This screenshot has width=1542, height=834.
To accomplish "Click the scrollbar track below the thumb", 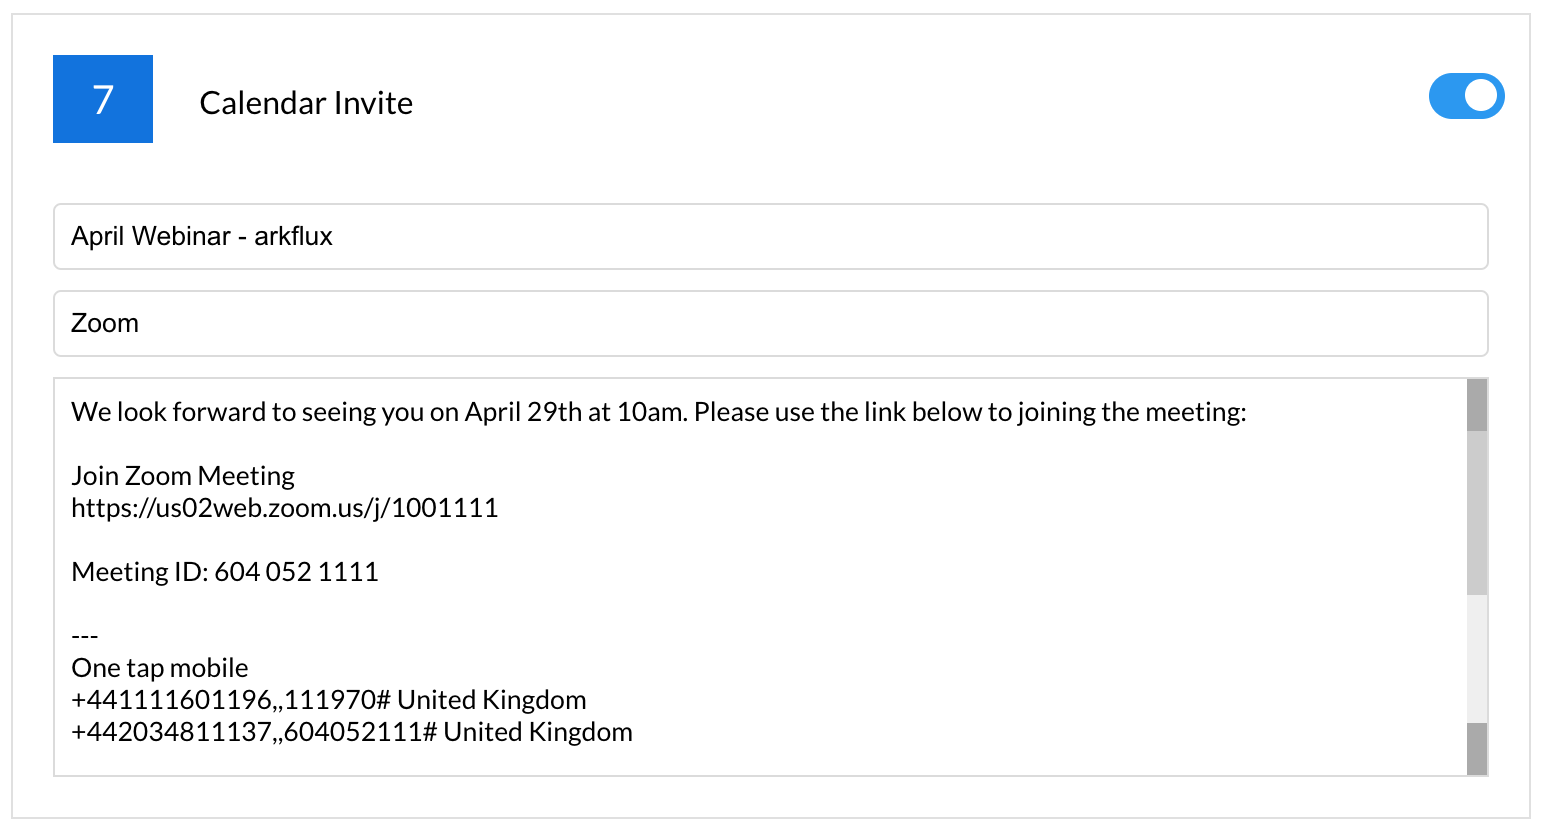I will click(1477, 658).
